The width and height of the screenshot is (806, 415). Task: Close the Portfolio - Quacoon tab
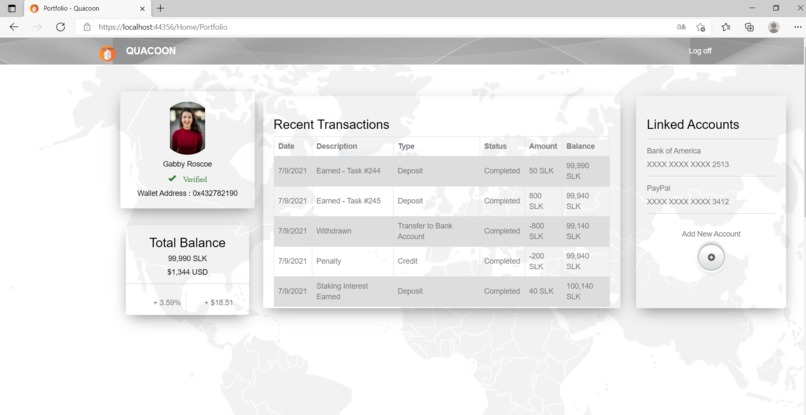pos(142,8)
